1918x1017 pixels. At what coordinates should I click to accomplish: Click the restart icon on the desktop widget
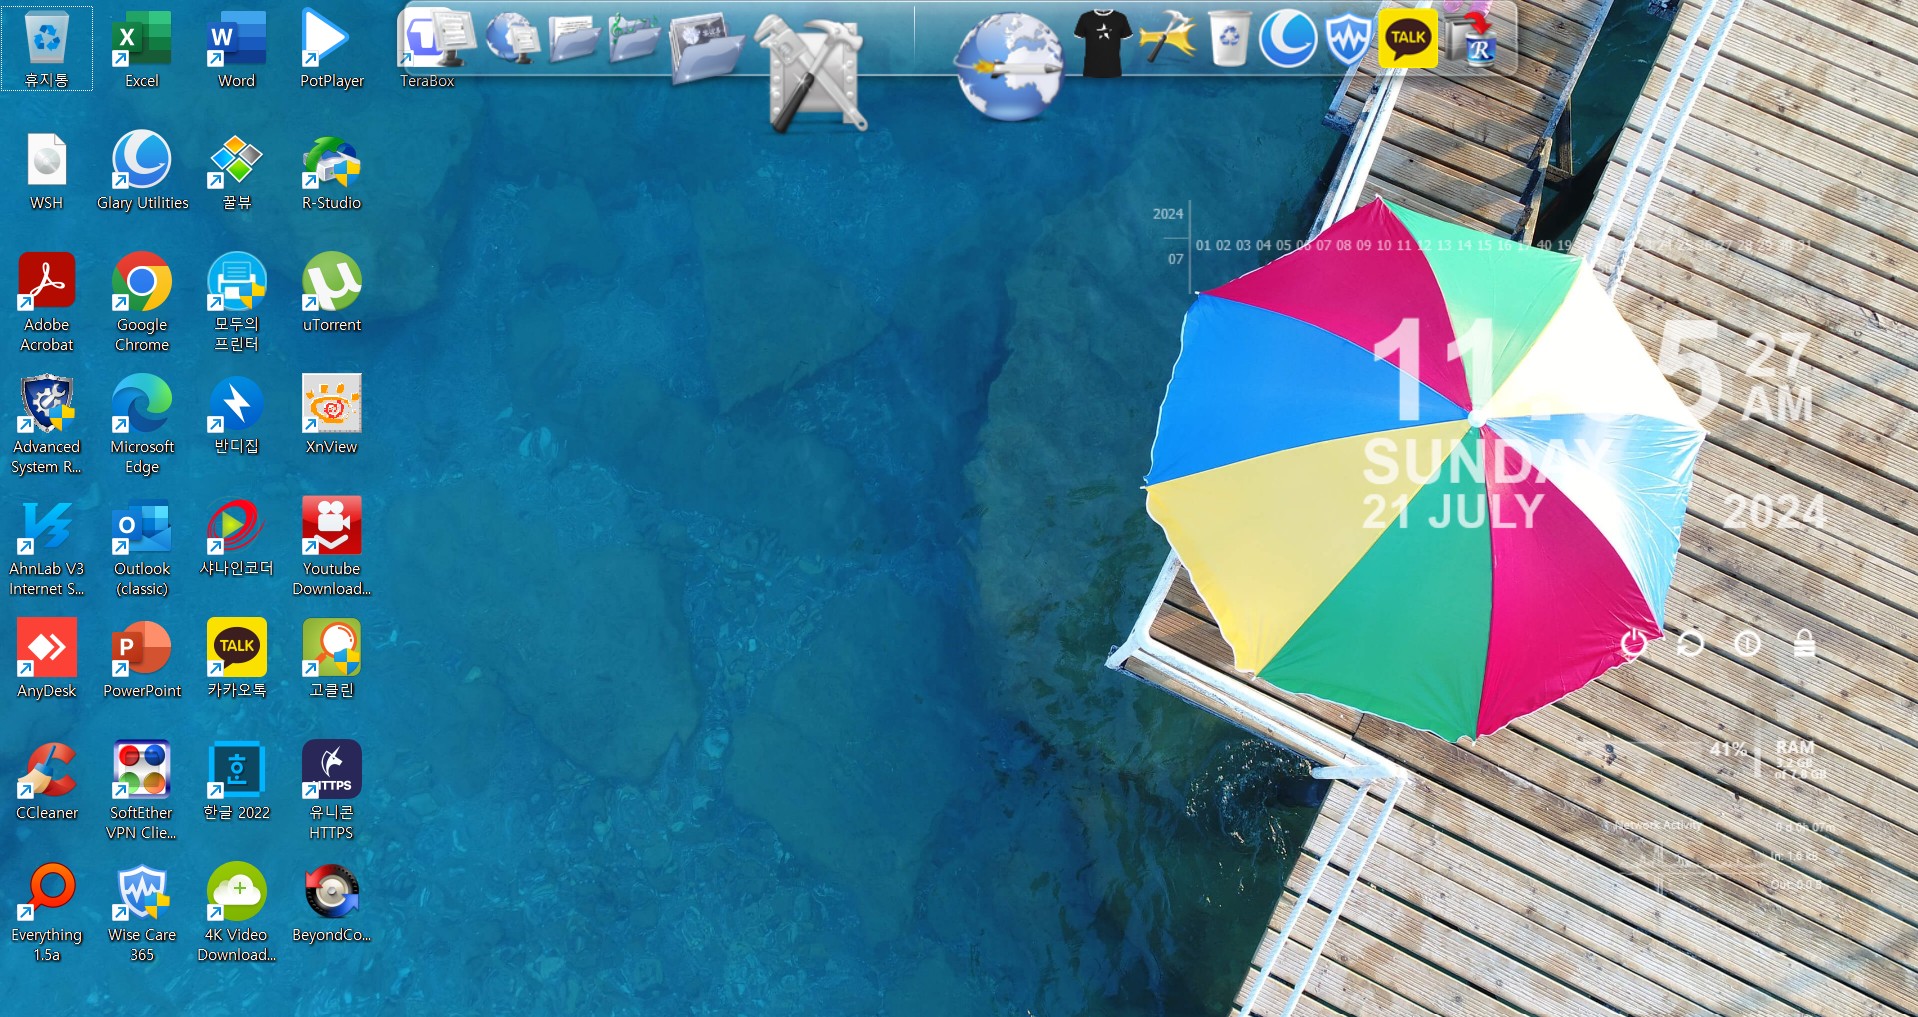point(1690,643)
